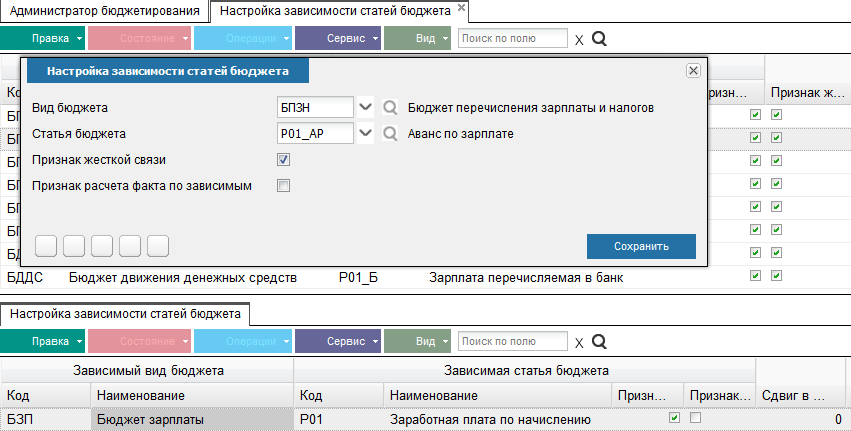Open the Вид menu in the lower toolbar

417,341
